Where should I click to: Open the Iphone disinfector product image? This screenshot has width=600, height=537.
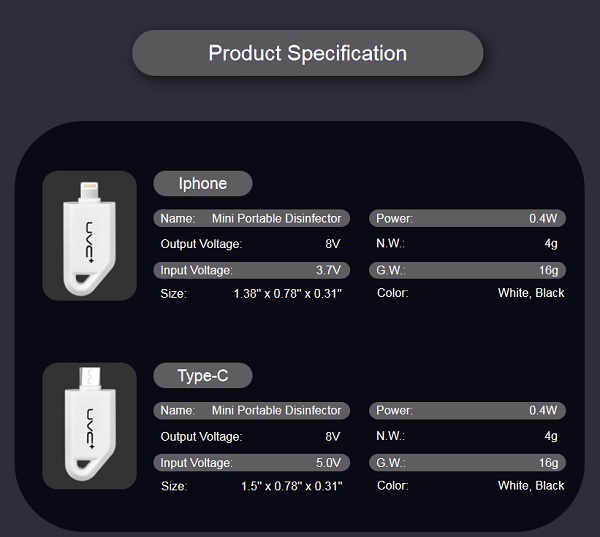[90, 236]
